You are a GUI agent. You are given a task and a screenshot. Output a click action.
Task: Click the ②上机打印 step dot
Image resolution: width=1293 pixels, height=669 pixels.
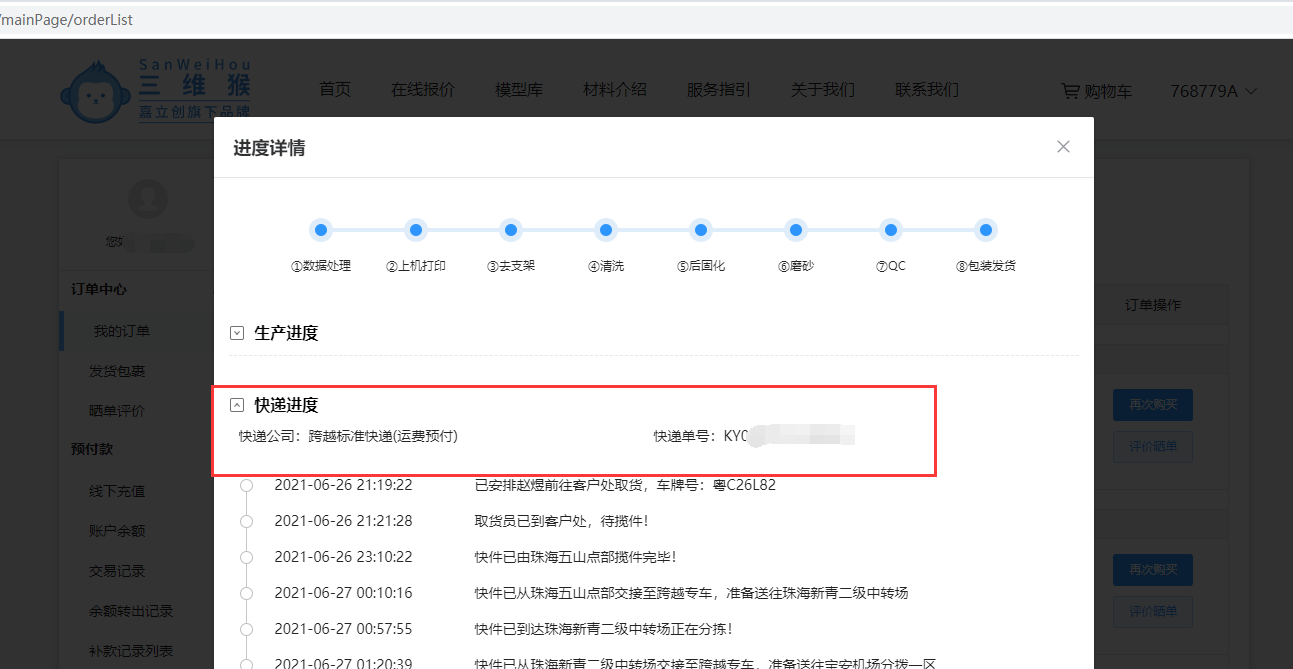416,230
